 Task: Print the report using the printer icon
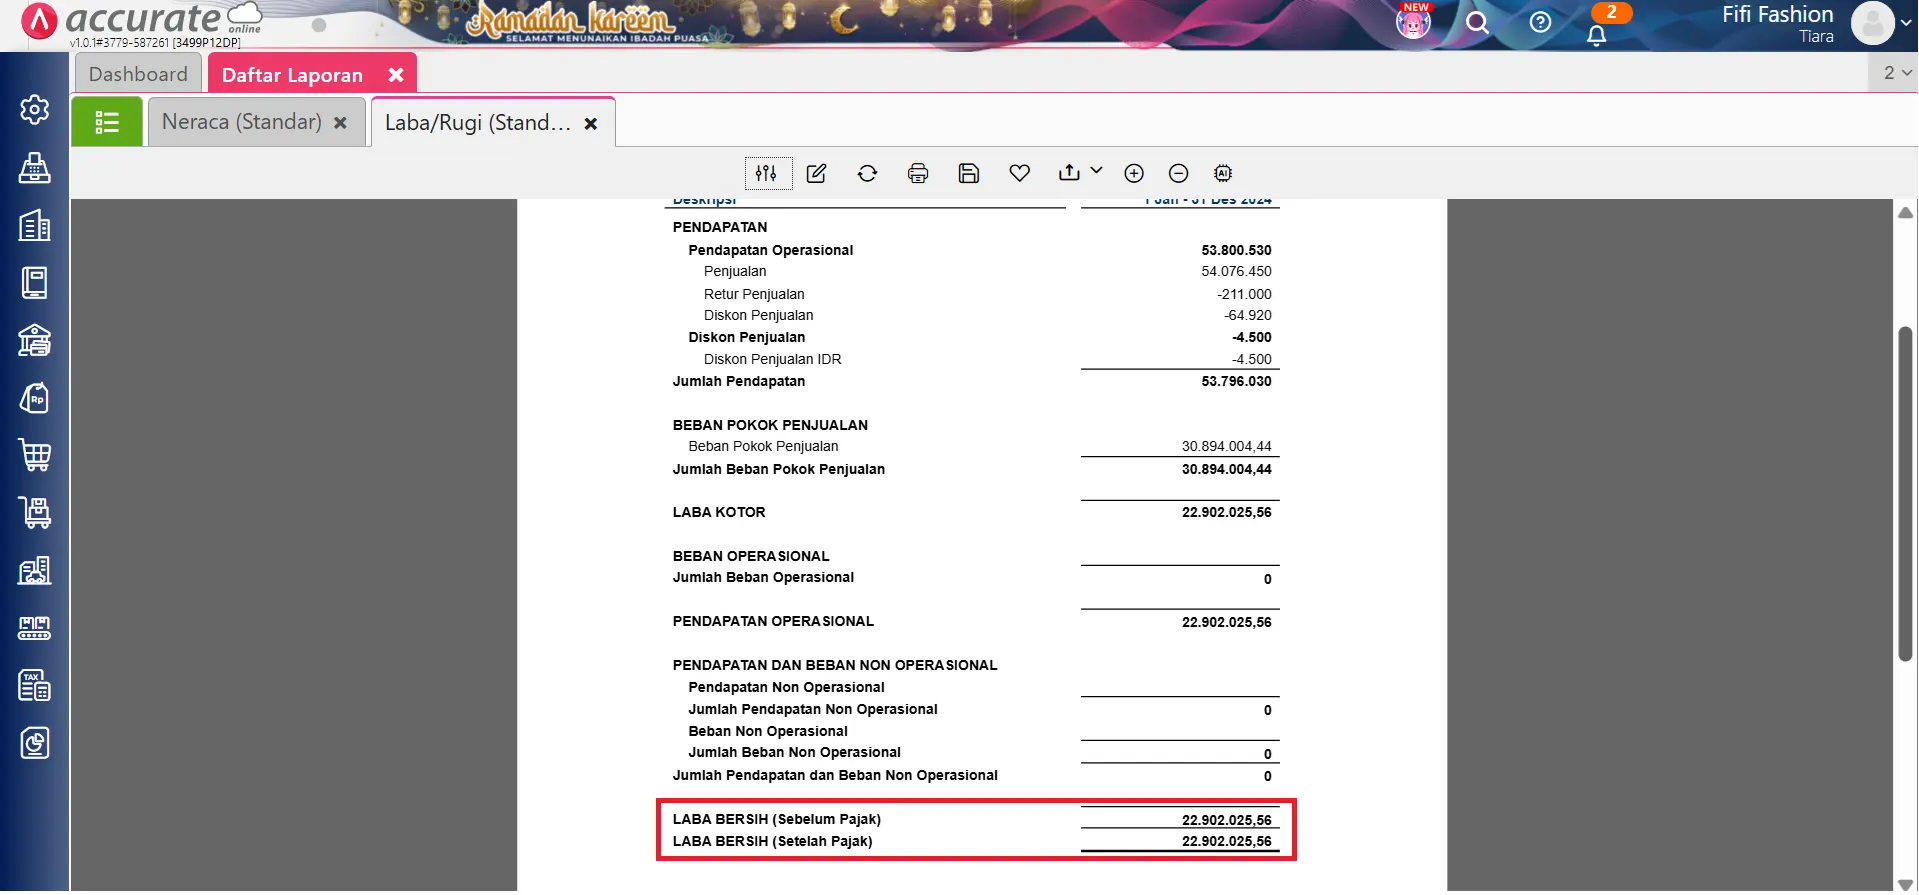[x=918, y=173]
